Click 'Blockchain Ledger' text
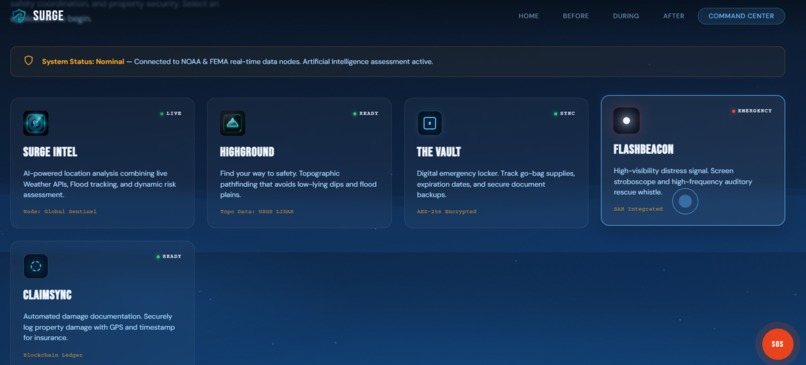 coord(53,355)
